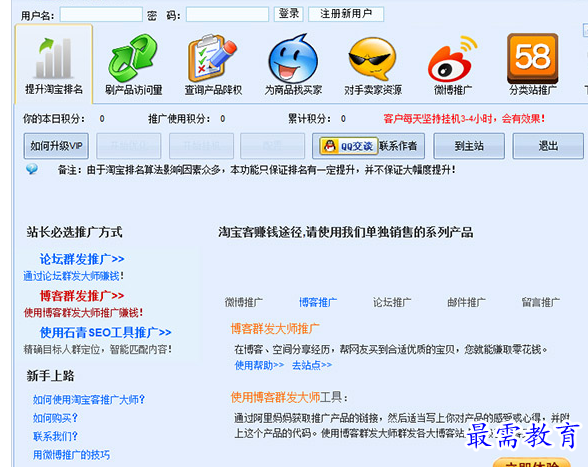
Task: Click the speech bubble note icon
Action: point(32,170)
